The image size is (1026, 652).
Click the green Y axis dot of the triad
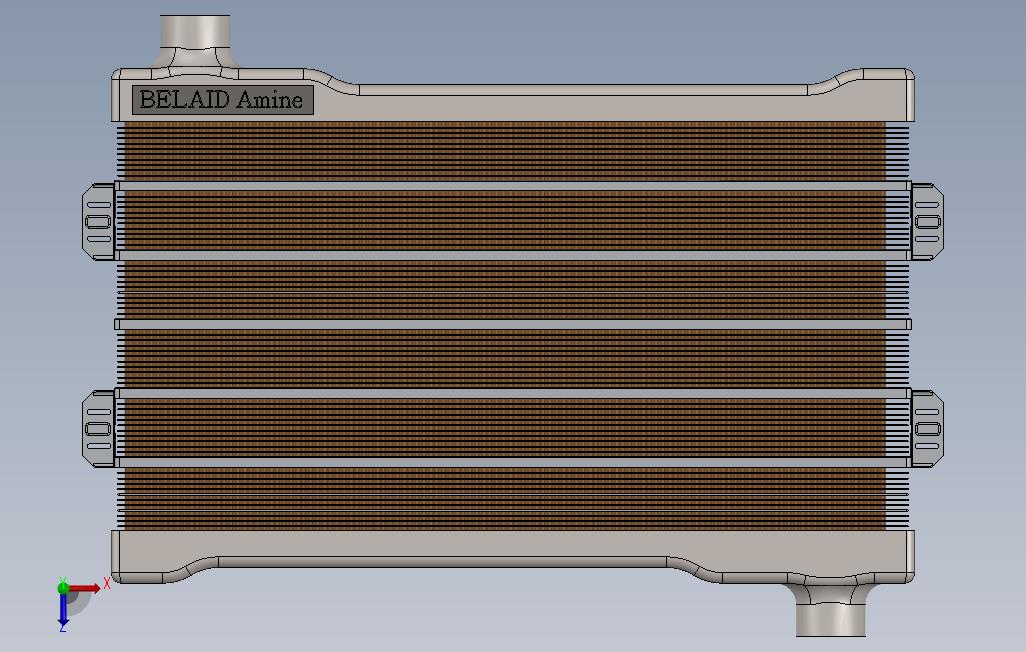(63, 588)
